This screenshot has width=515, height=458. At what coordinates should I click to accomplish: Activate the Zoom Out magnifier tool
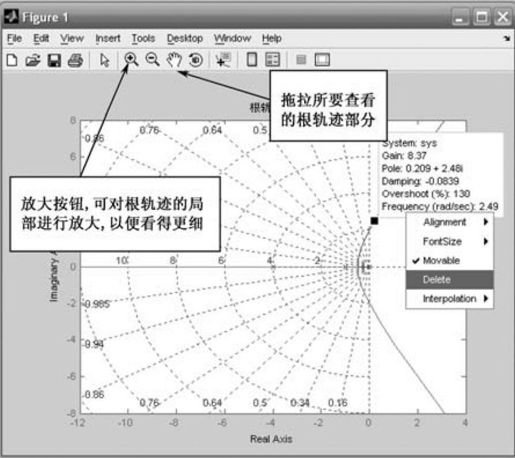pos(153,60)
